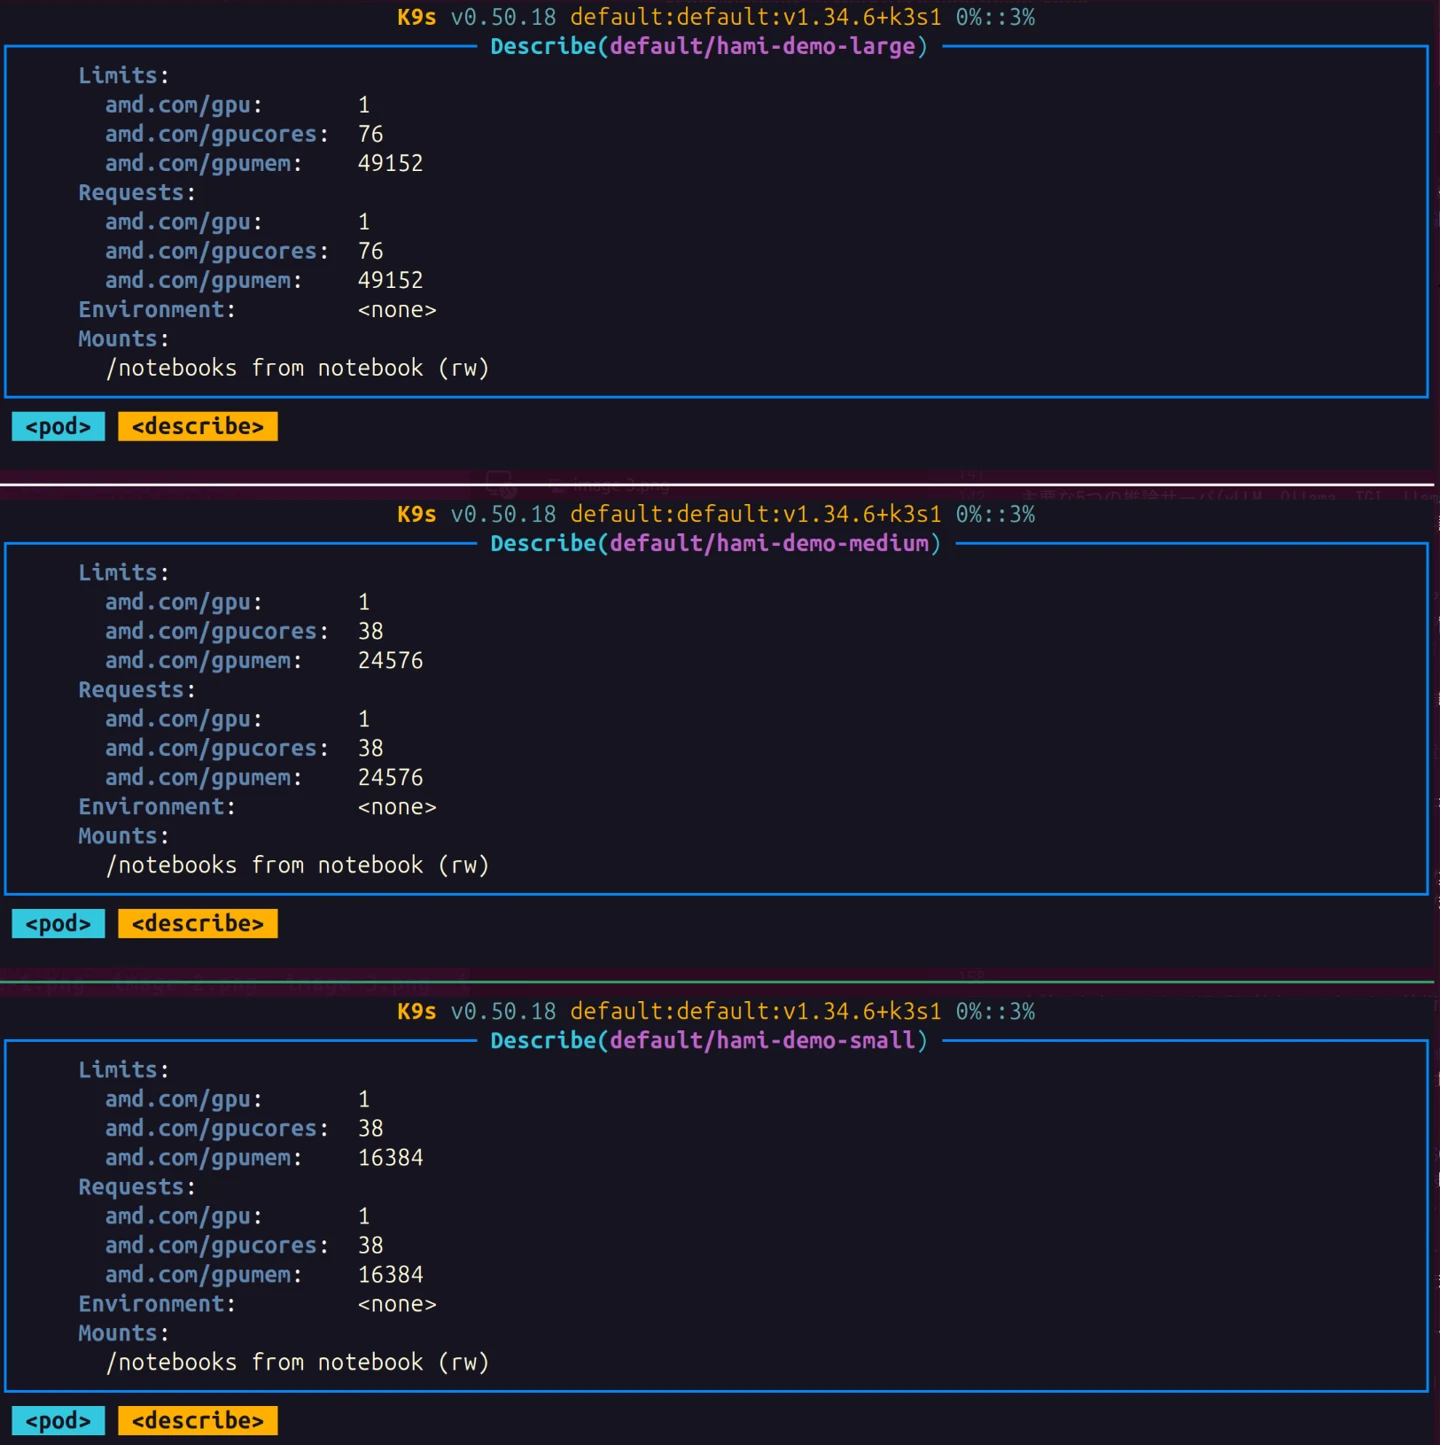This screenshot has height=1445, width=1440.
Task: Select Requests gpumem value 49152 in hami-demo-large
Action: pos(391,280)
